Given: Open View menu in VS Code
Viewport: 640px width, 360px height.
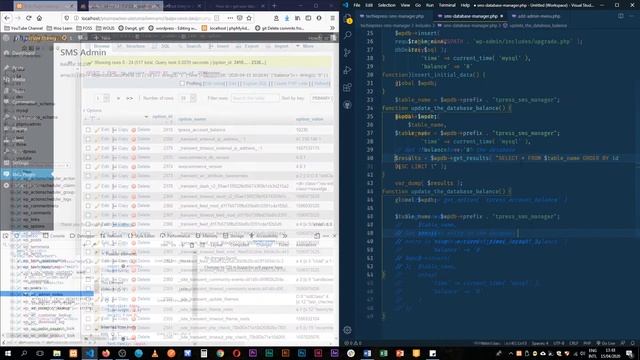Looking at the screenshot, I should click(405, 5).
